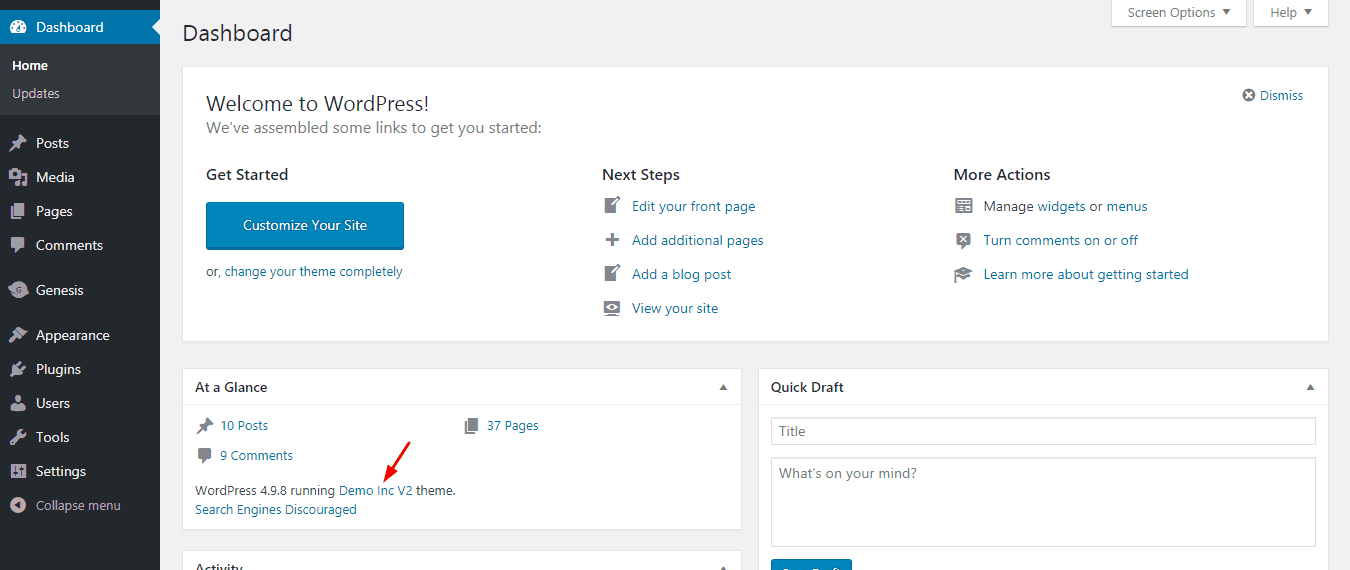Click the Settings sliders icon
Viewport: 1350px width, 570px height.
coord(18,471)
